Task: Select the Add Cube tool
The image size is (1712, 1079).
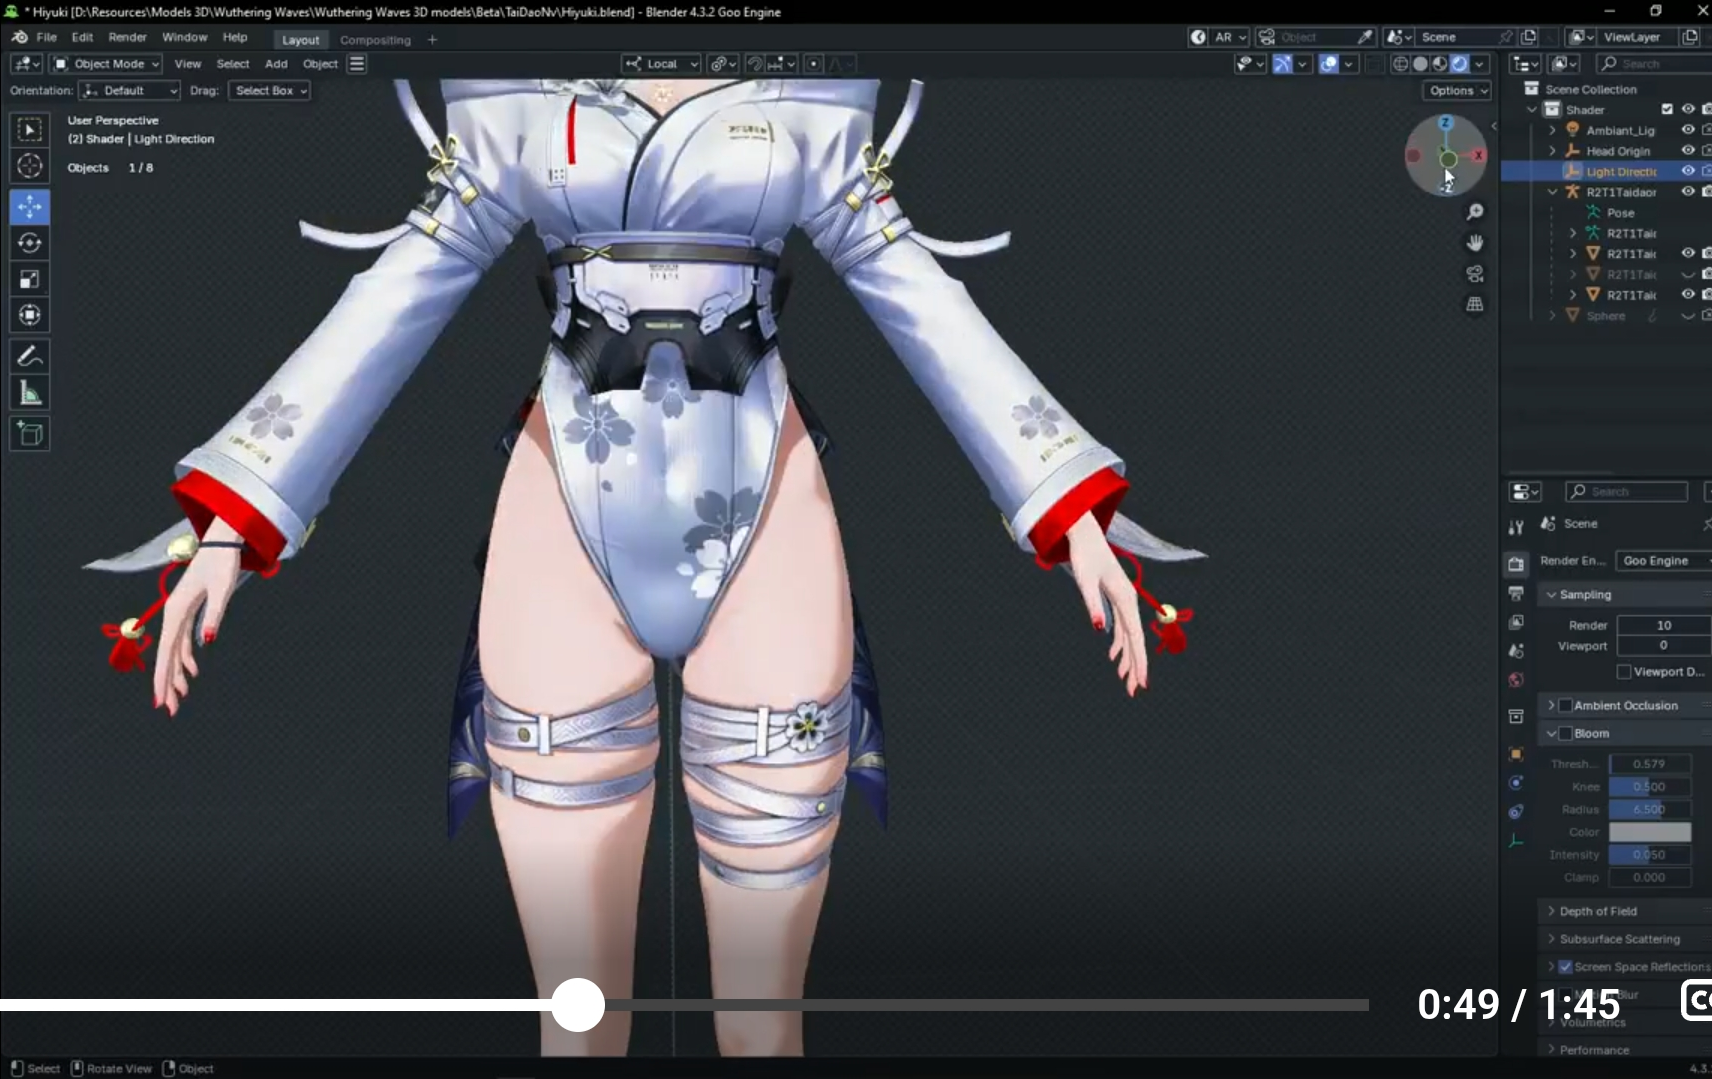Action: [30, 434]
